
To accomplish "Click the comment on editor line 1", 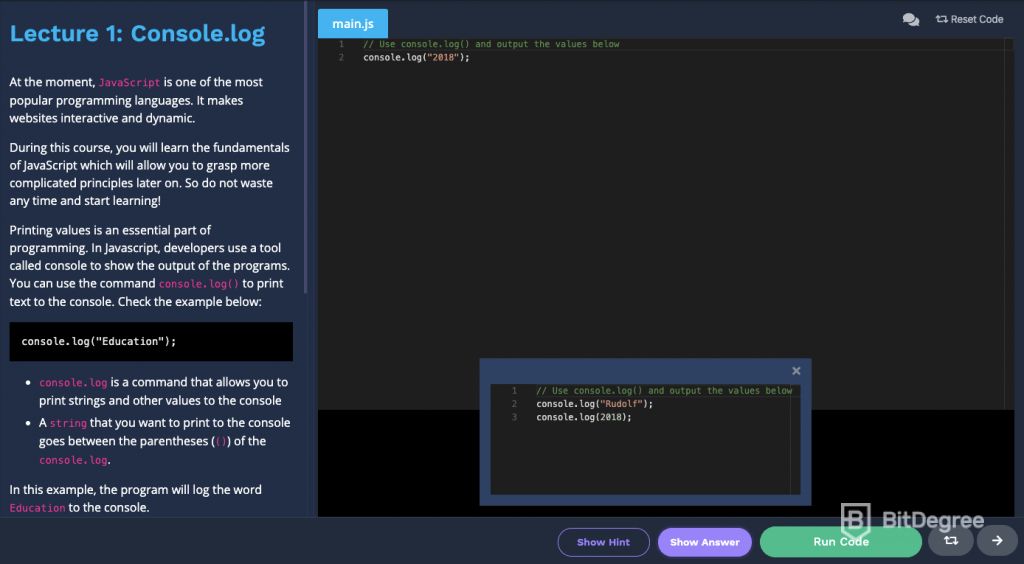I will click(x=491, y=44).
